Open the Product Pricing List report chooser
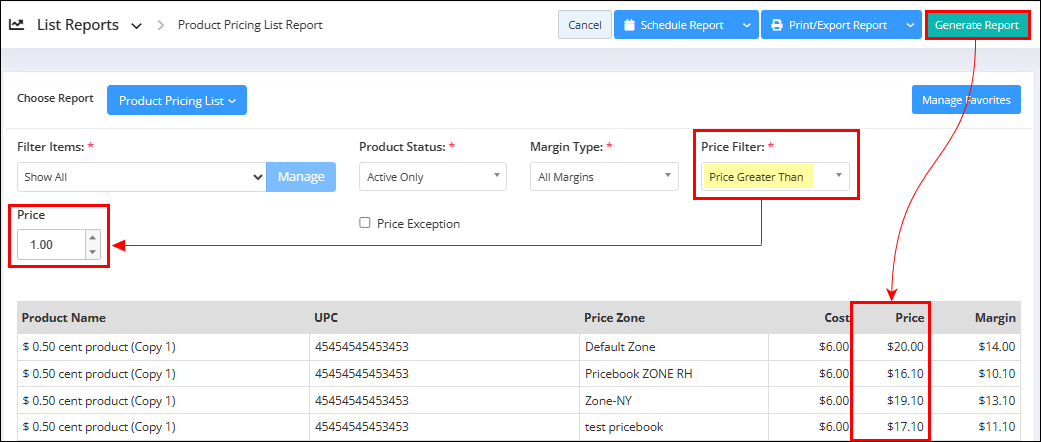The width and height of the screenshot is (1041, 442). pos(177,100)
